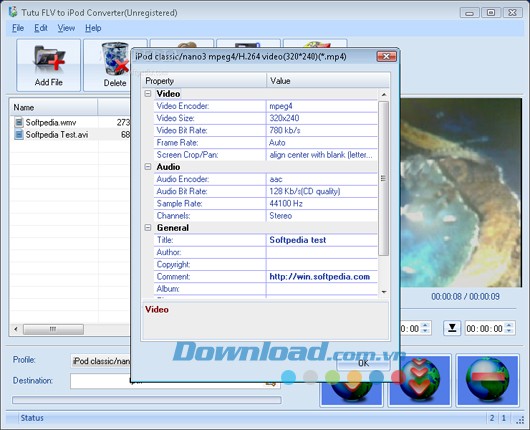Click the empty Copyright value cell
Viewport: 530px width, 430px height.
point(321,264)
